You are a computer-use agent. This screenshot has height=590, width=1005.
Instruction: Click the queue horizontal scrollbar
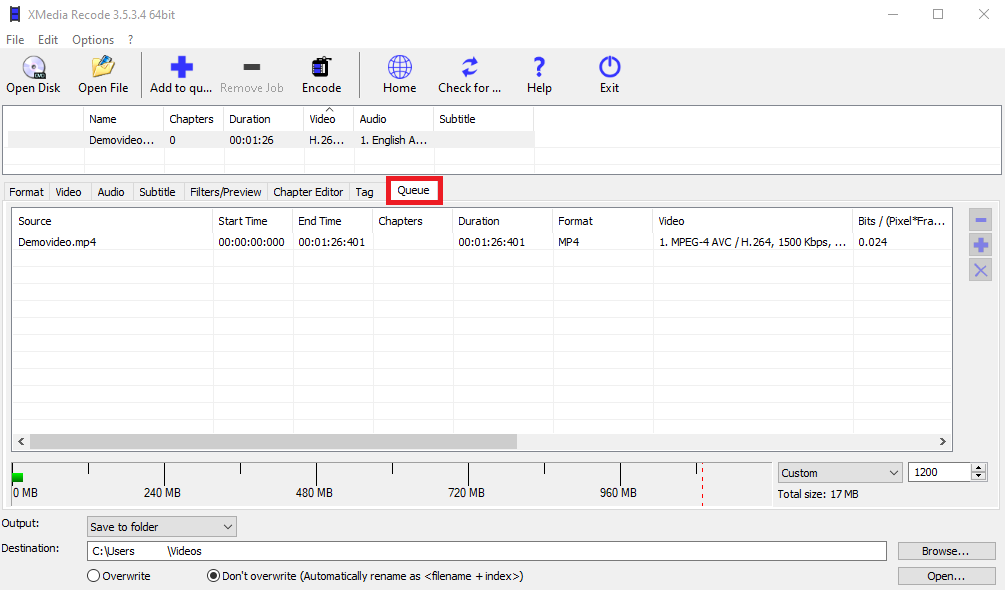(x=273, y=442)
